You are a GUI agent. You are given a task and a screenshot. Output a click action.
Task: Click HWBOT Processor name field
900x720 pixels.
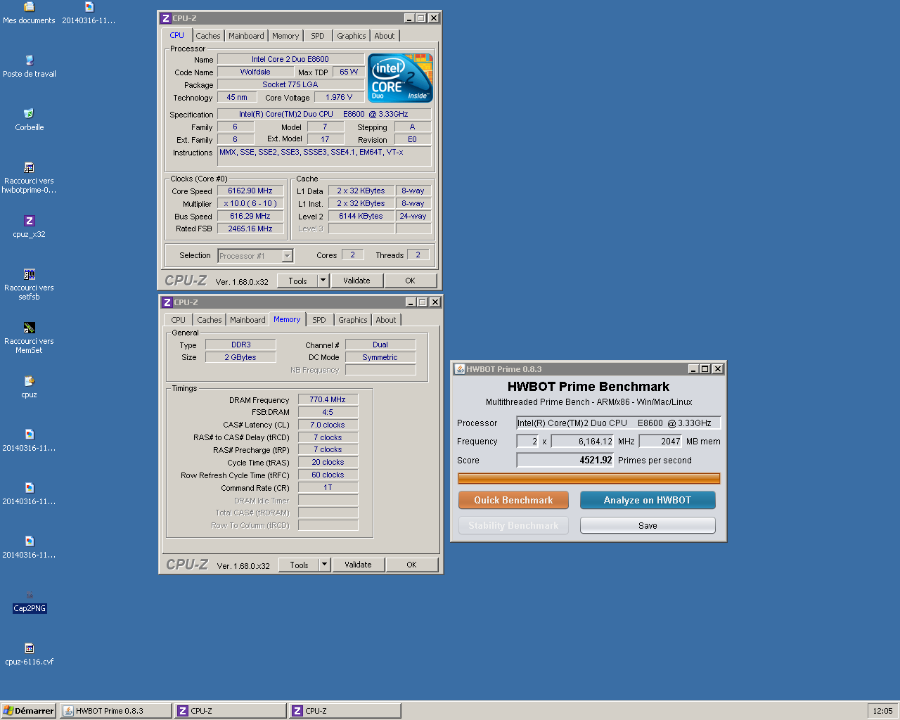pos(618,423)
